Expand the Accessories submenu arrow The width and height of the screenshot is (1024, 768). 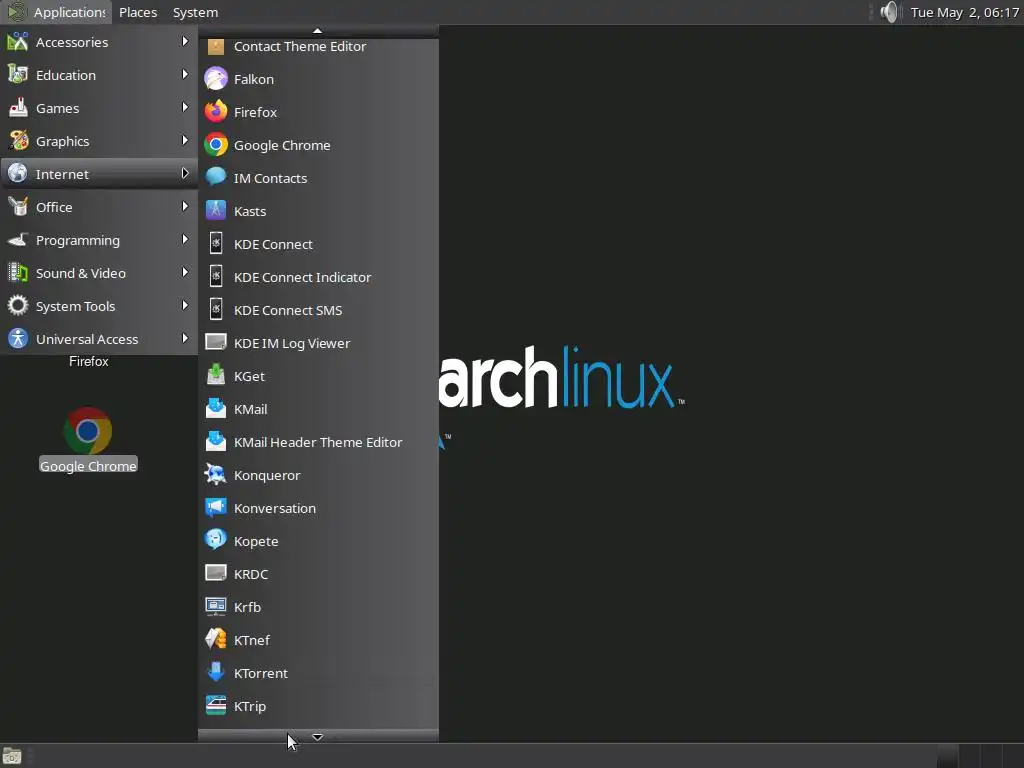[x=185, y=41]
